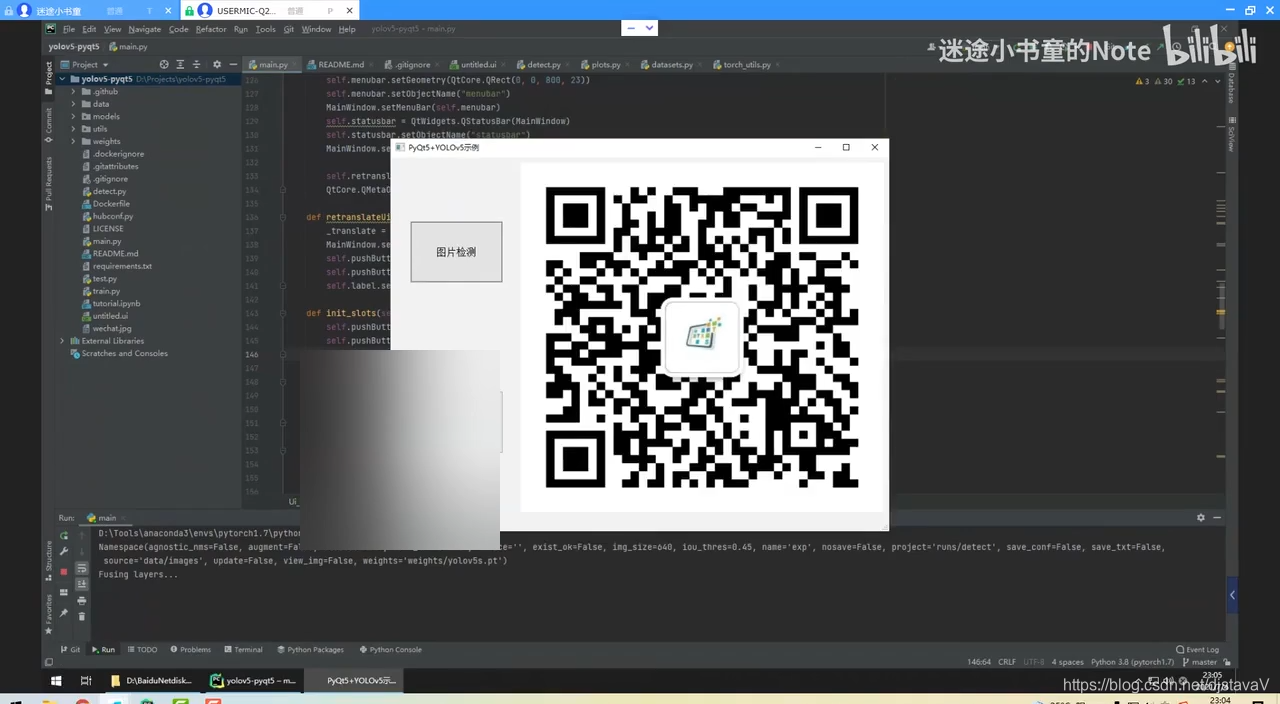Open the Refactor menu
The image size is (1280, 704).
(x=211, y=29)
